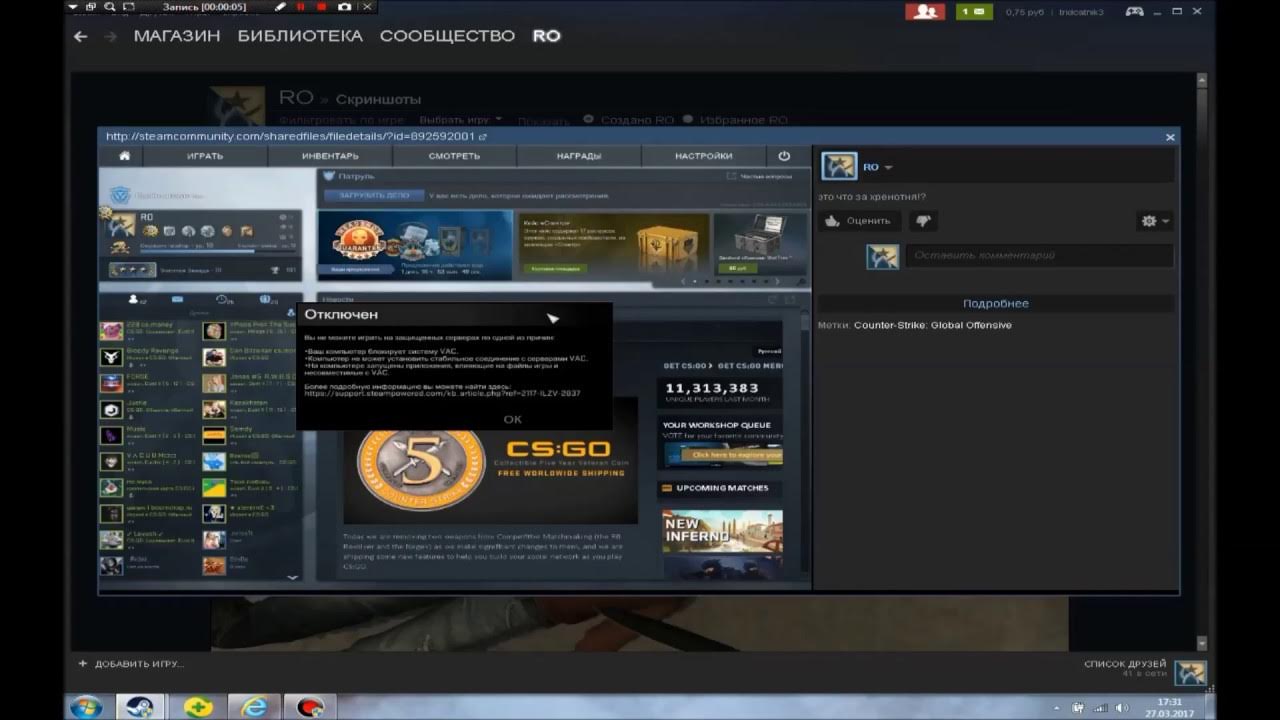Close the screen recorder toolbar
1280x720 pixels.
point(366,7)
